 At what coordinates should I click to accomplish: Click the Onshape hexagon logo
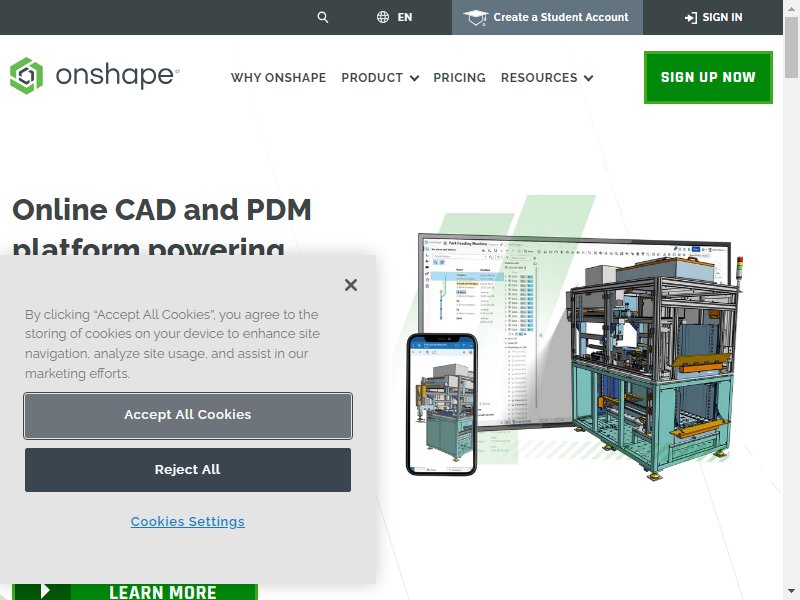(27, 76)
